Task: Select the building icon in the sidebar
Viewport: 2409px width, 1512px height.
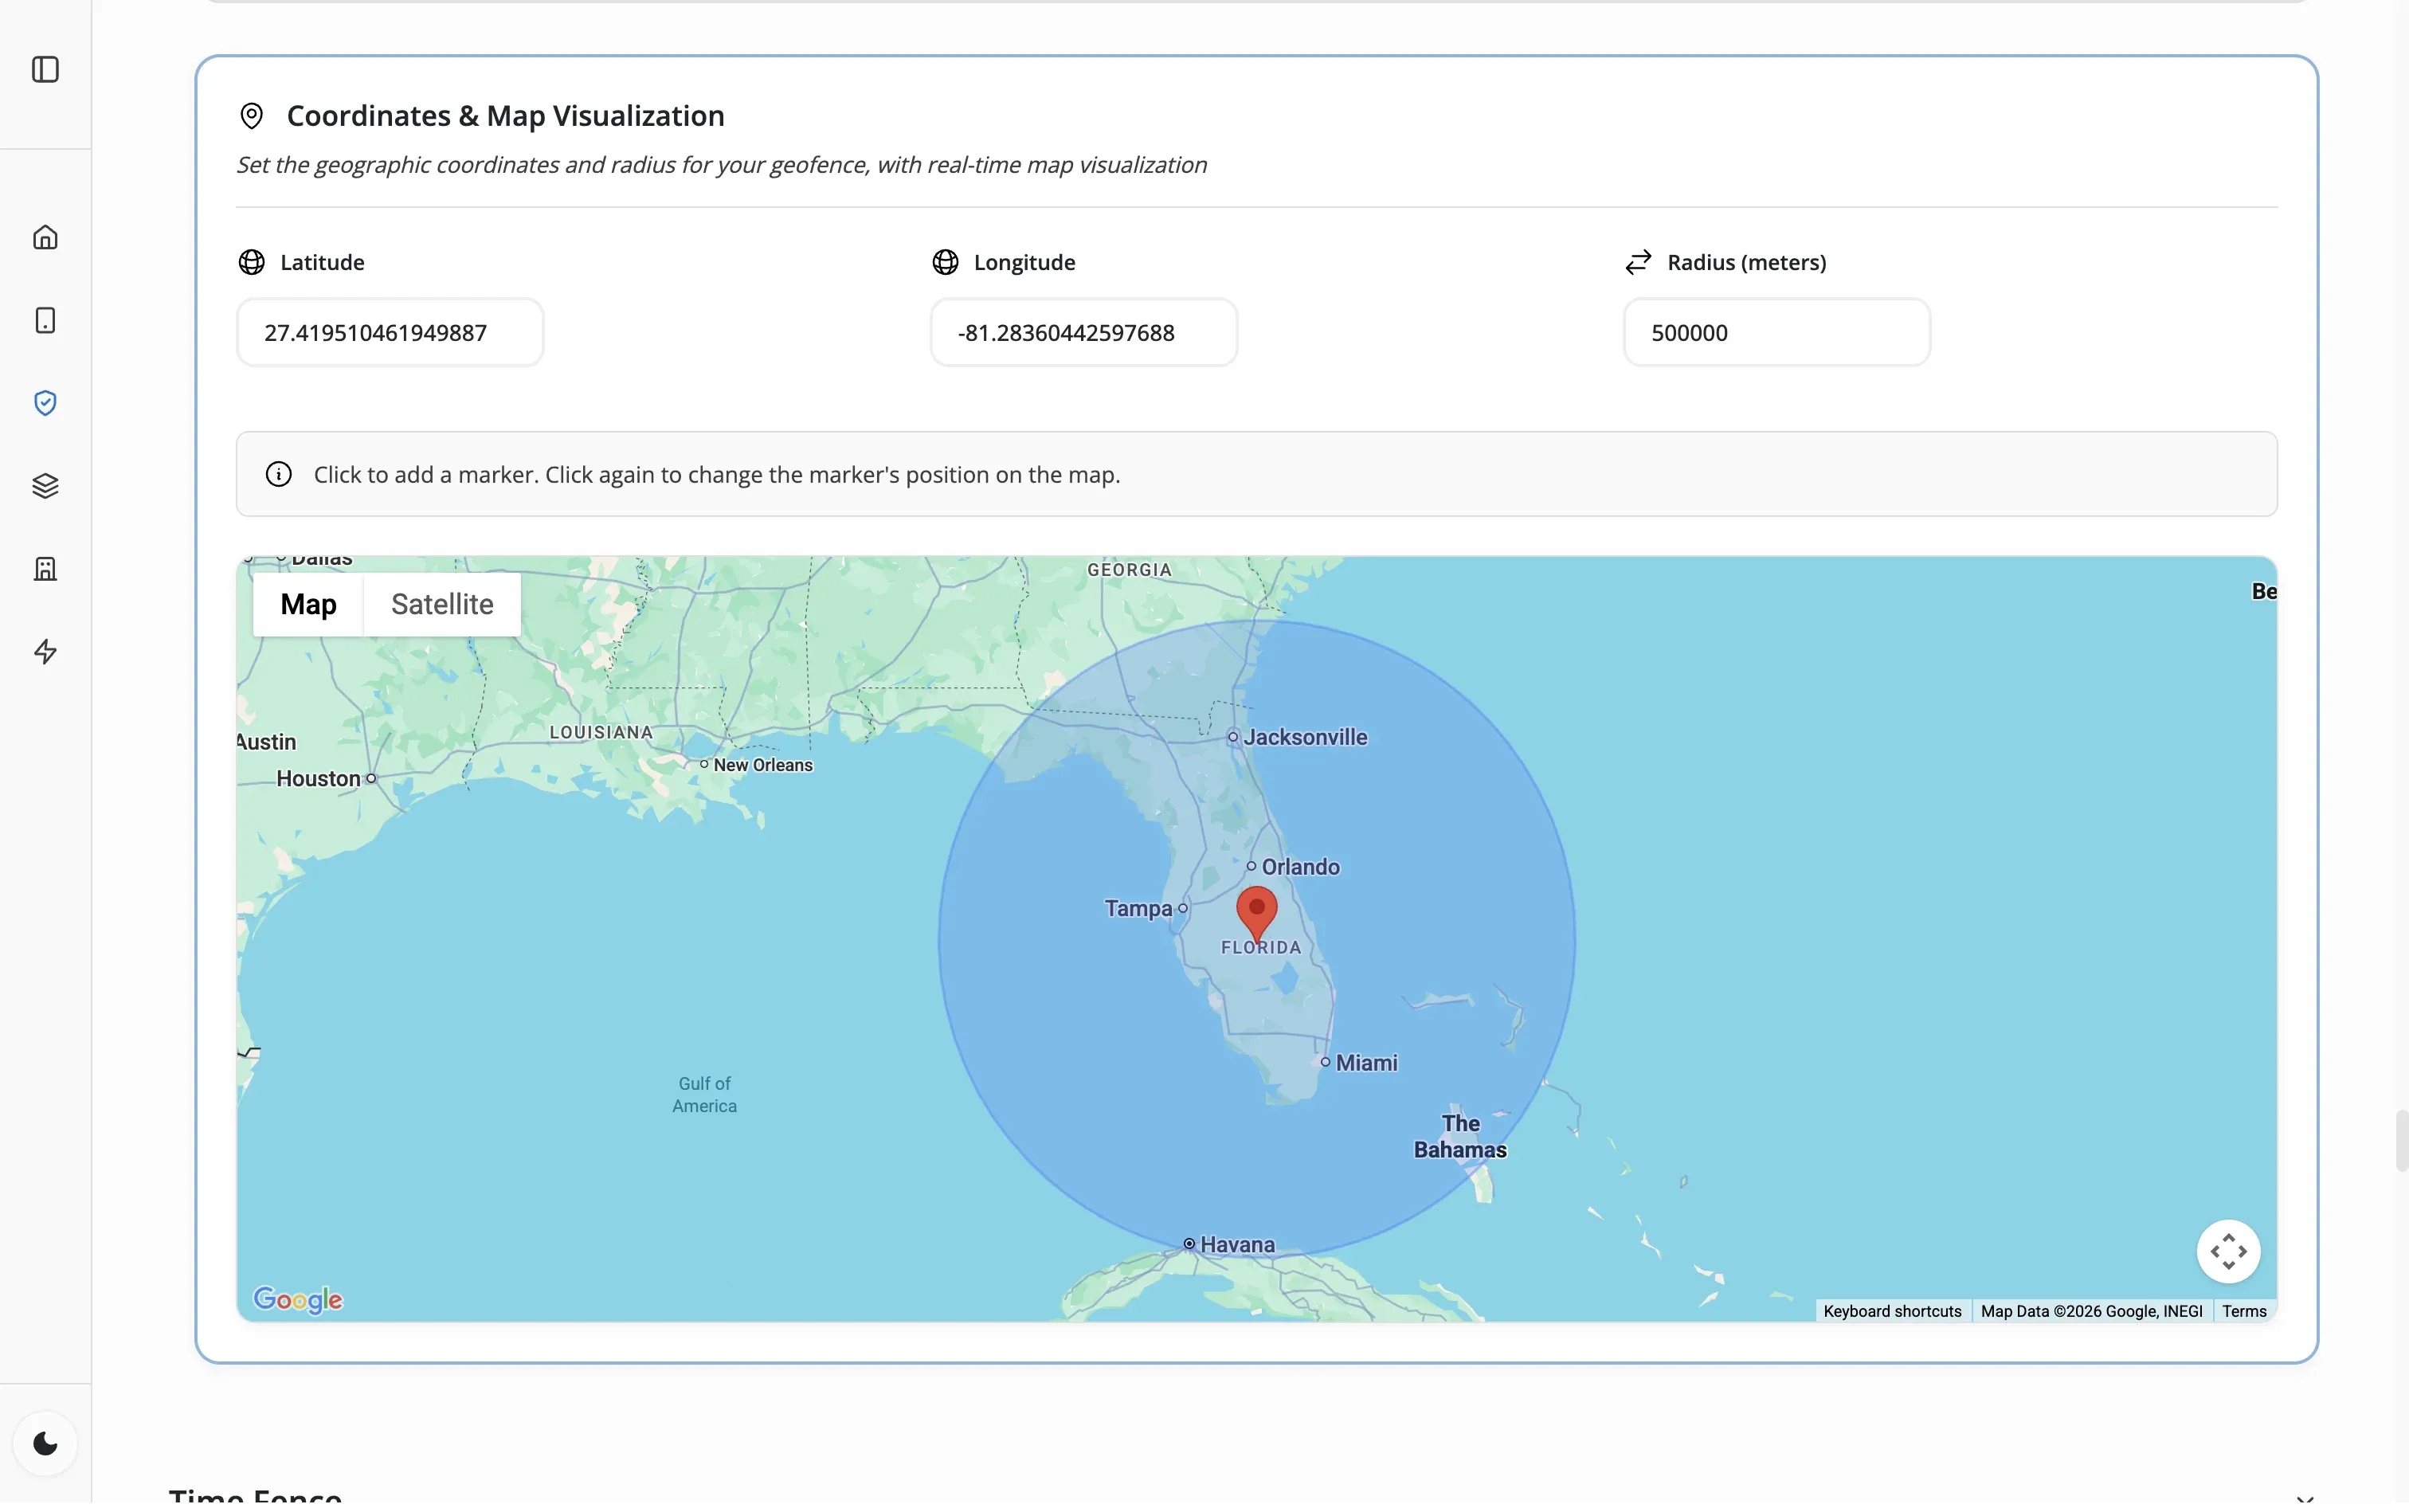Action: click(x=45, y=567)
